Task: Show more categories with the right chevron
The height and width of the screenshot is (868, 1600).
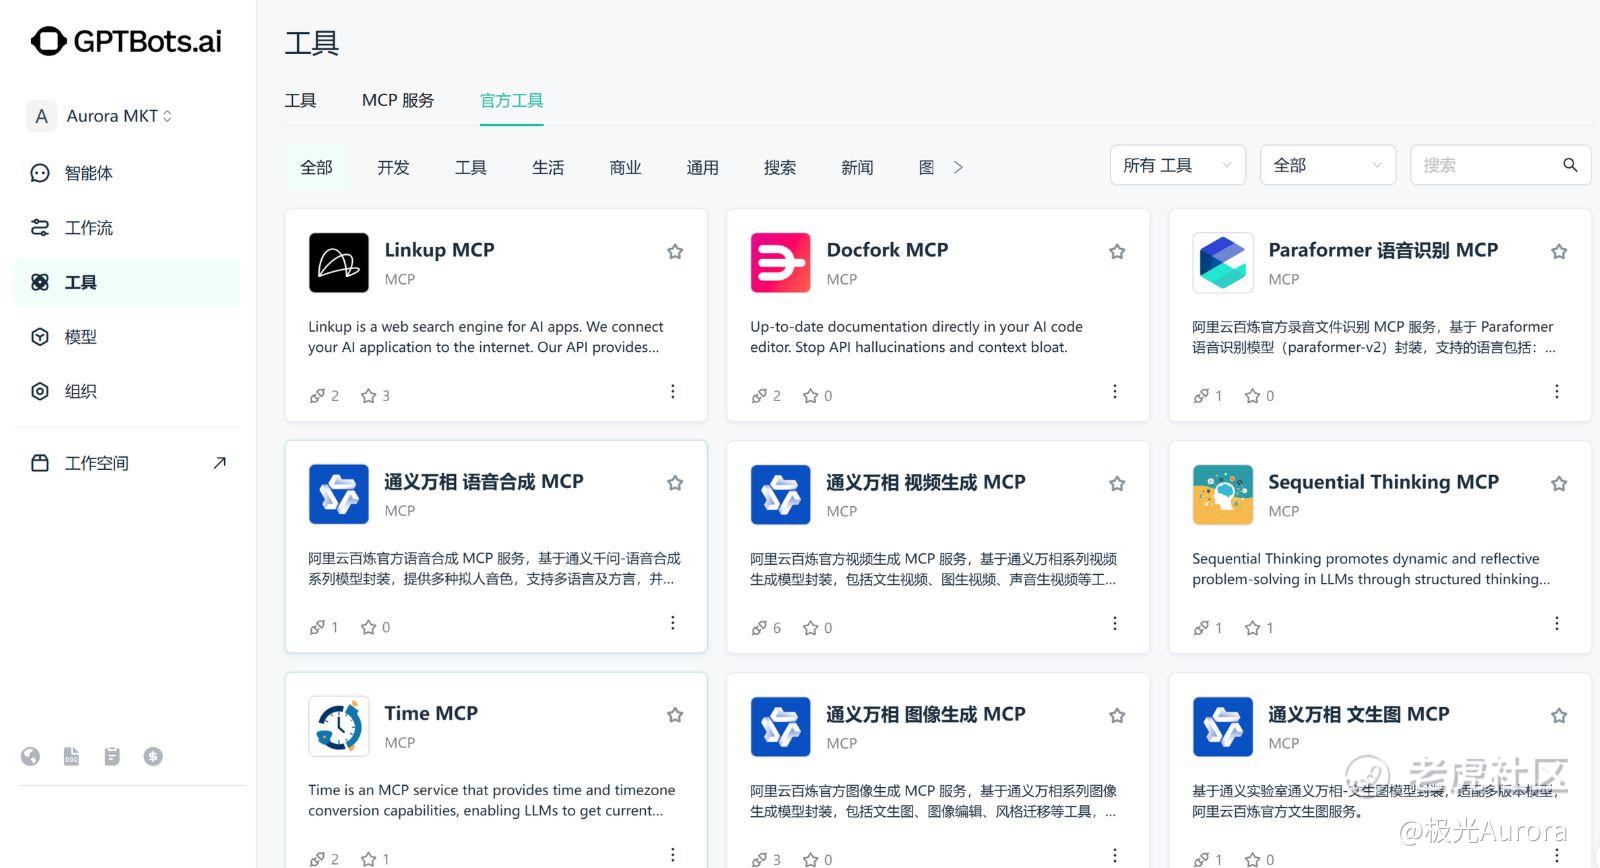Action: 958,167
